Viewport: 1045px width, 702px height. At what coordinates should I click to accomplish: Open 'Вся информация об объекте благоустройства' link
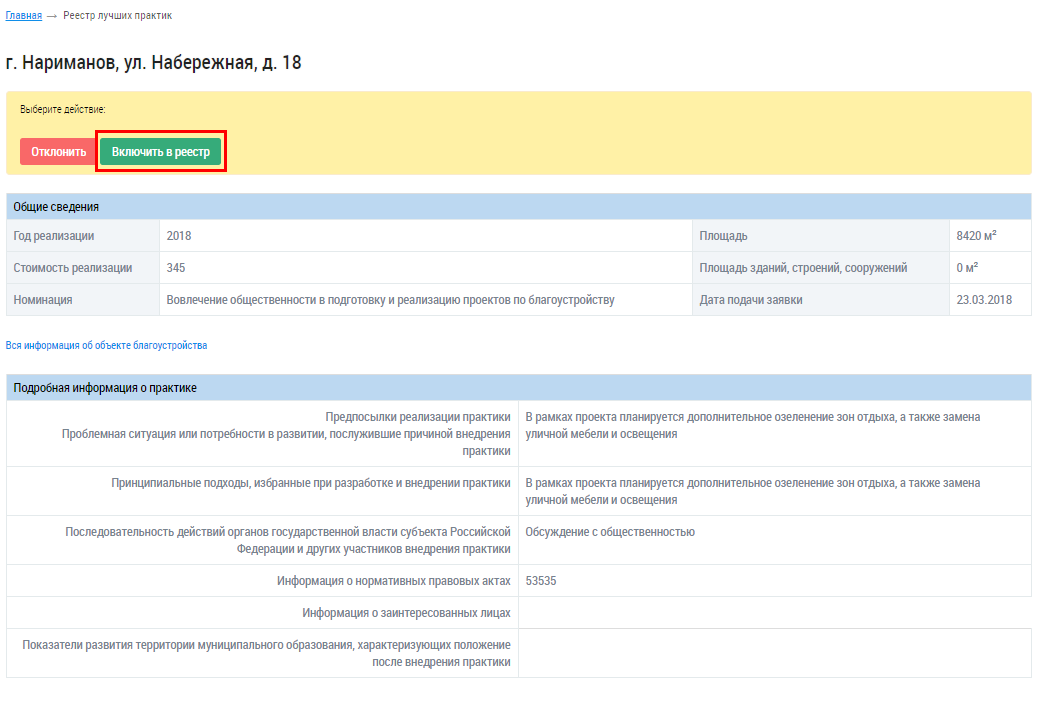pos(107,345)
